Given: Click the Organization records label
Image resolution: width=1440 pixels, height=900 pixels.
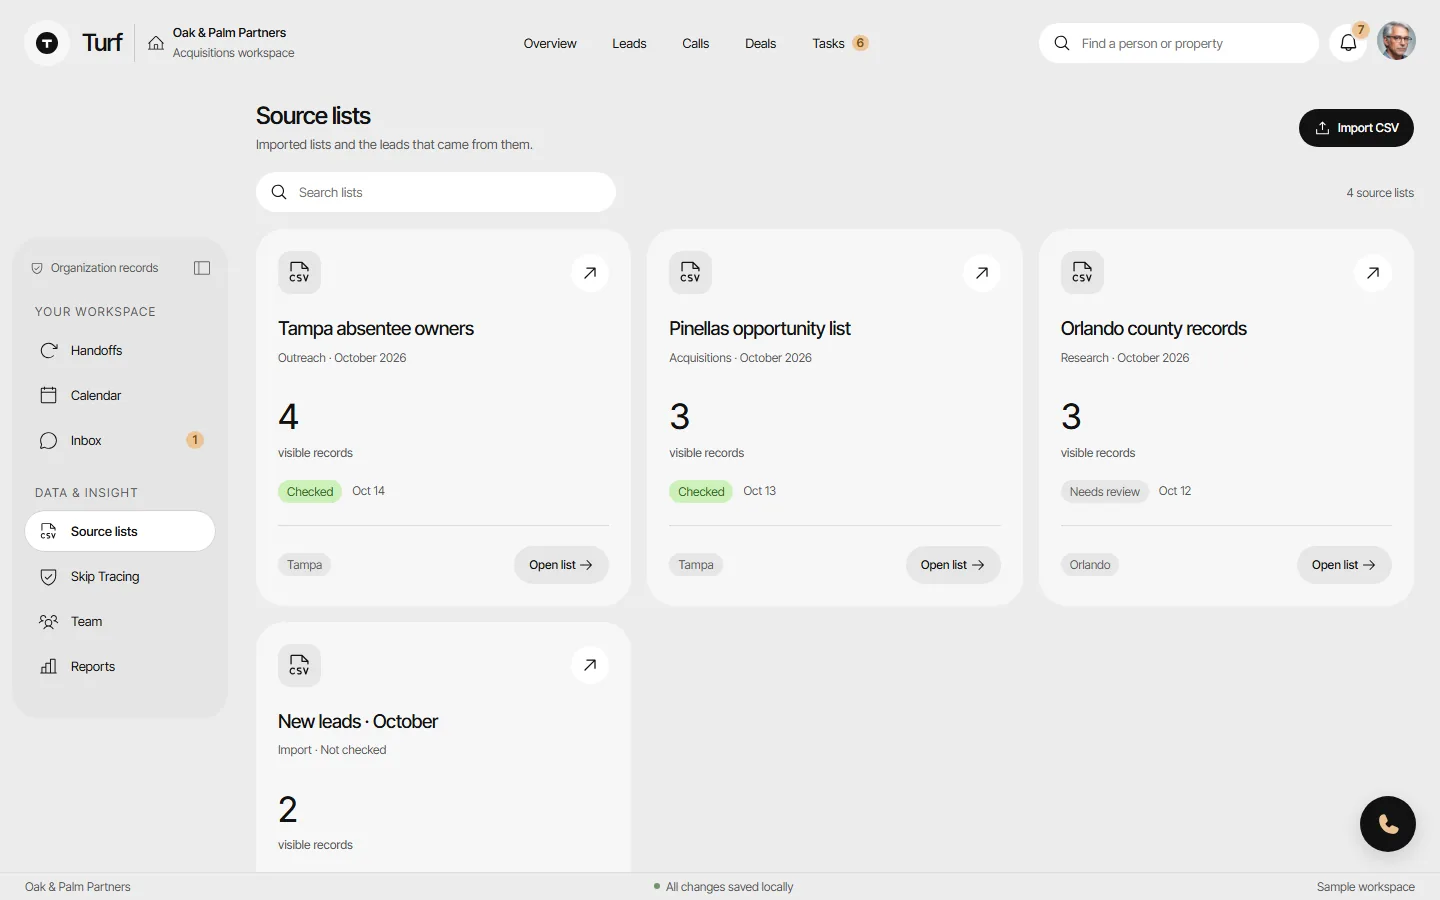Looking at the screenshot, I should 105,268.
